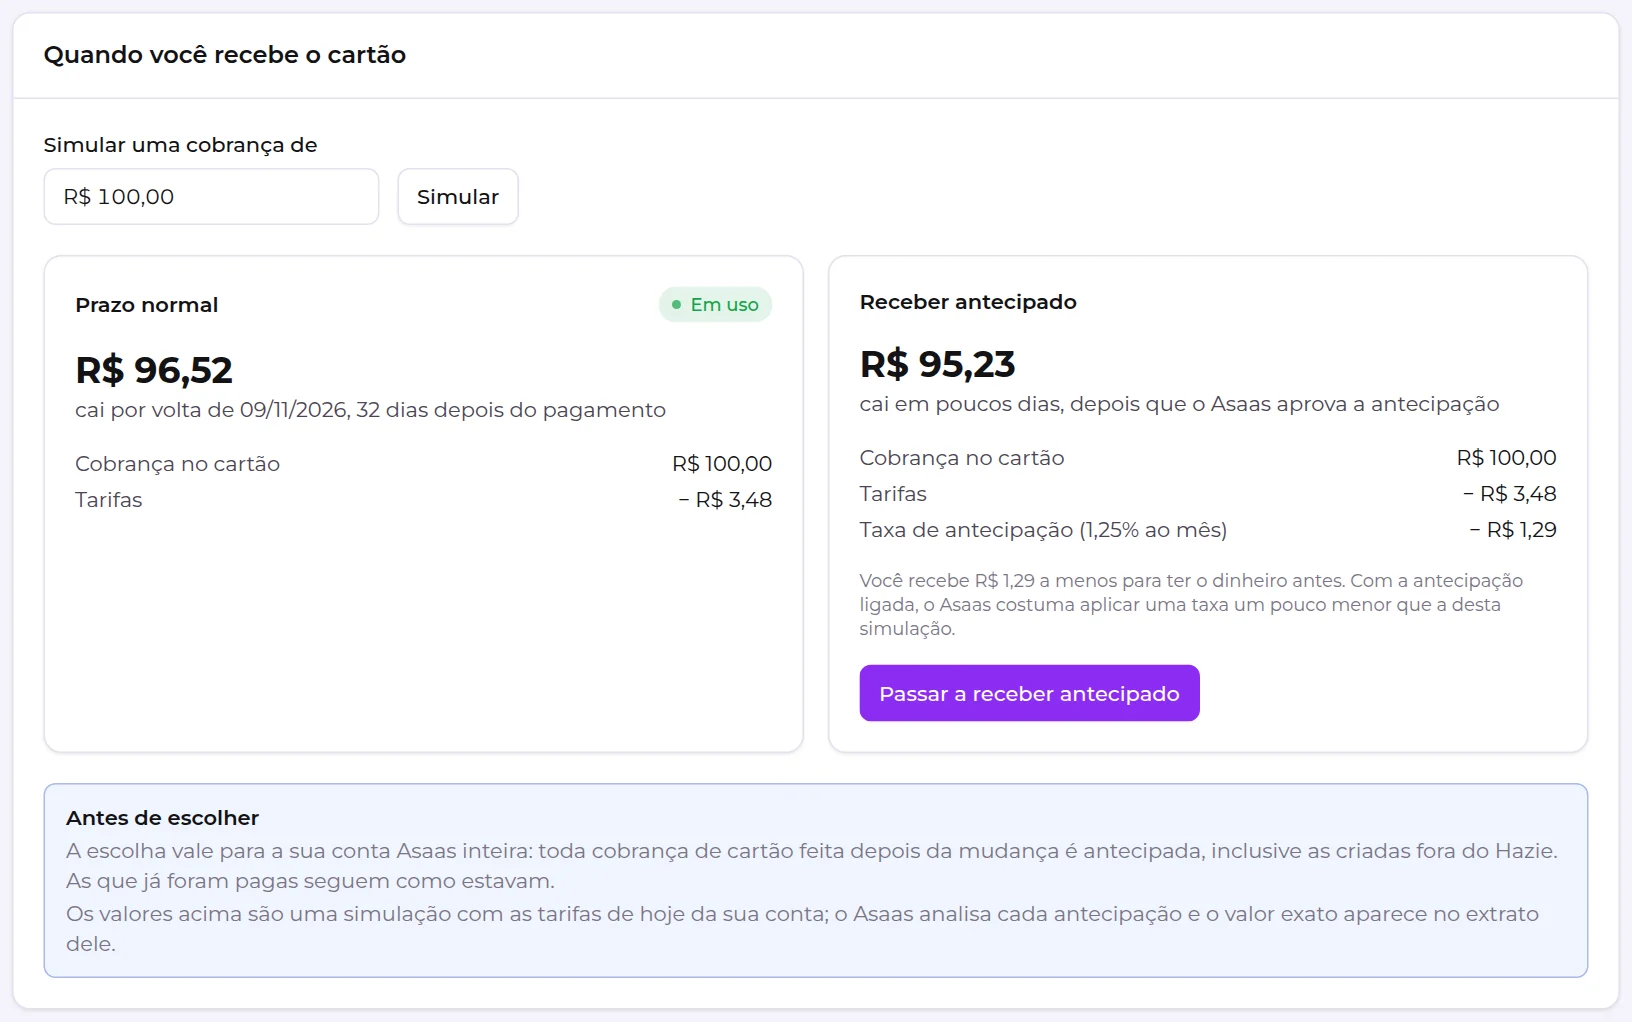The width and height of the screenshot is (1632, 1022).
Task: Click the heading Quando você recebe o cartão
Action: (225, 55)
